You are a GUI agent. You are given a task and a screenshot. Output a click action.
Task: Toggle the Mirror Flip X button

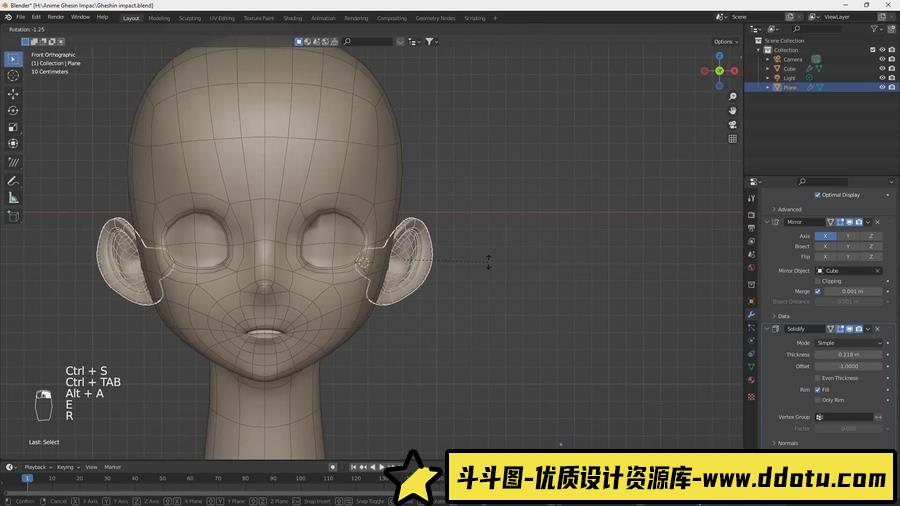pos(825,257)
